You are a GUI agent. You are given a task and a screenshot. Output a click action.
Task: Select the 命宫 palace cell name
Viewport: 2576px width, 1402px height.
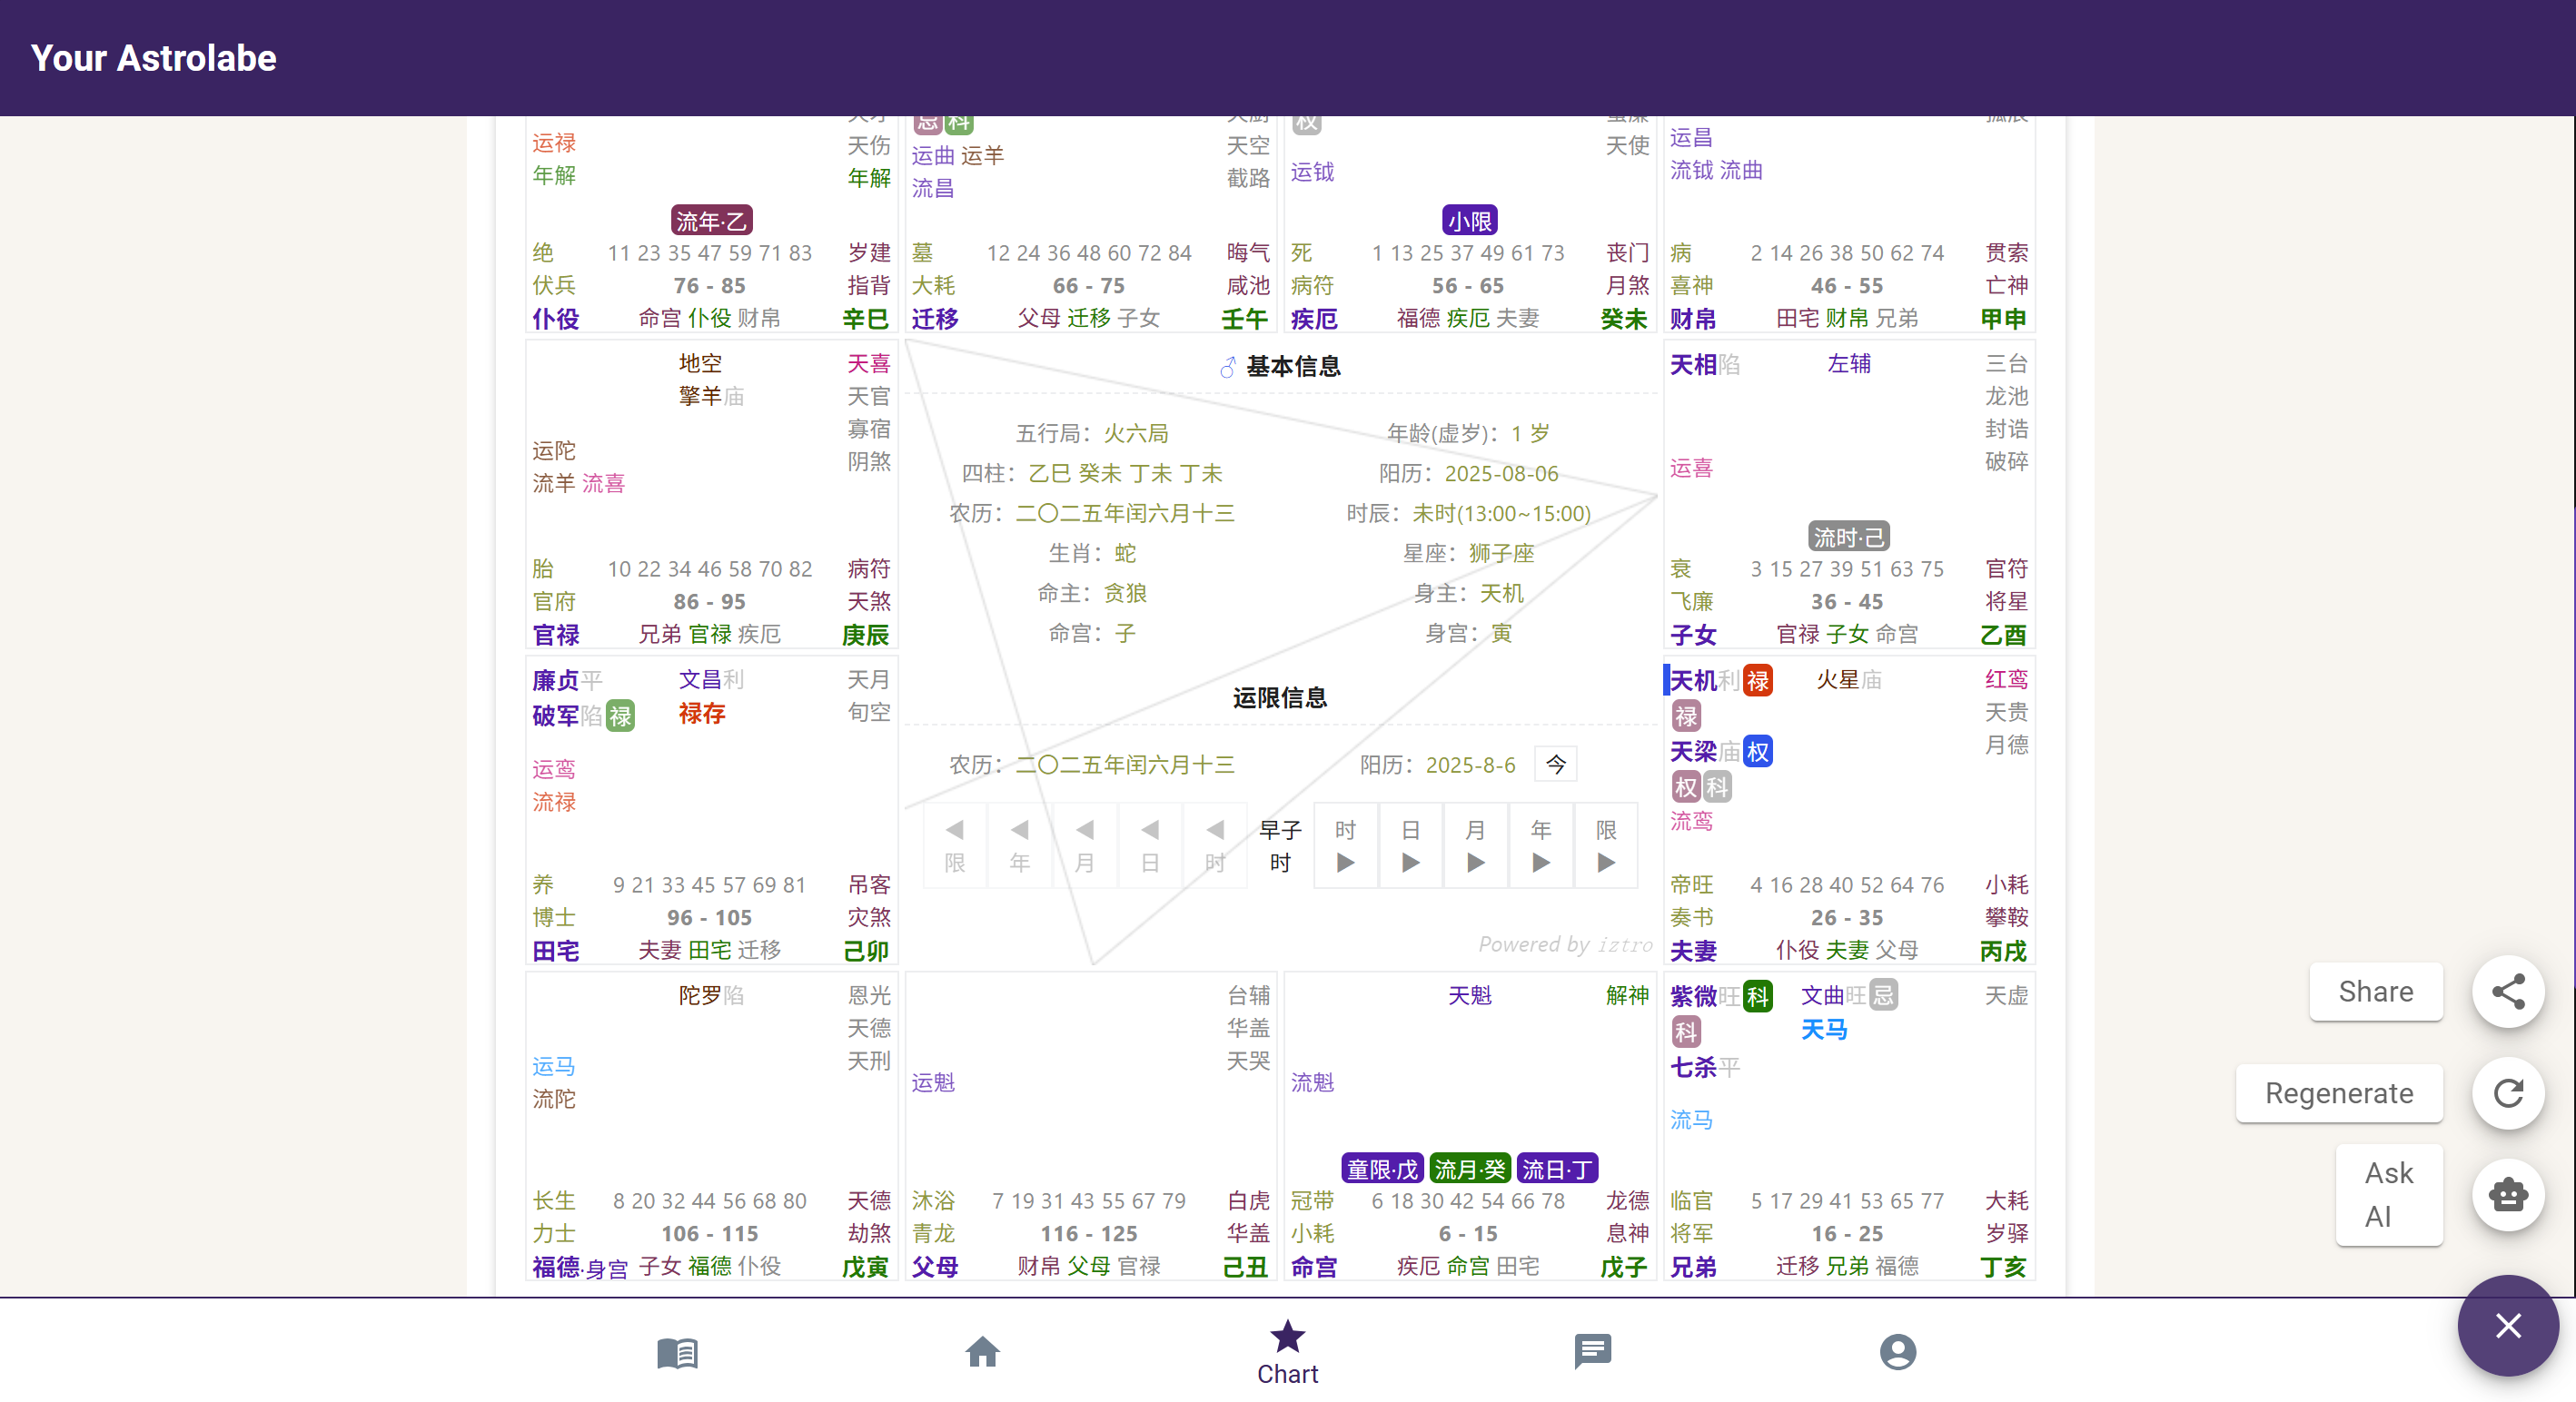pos(1313,1267)
